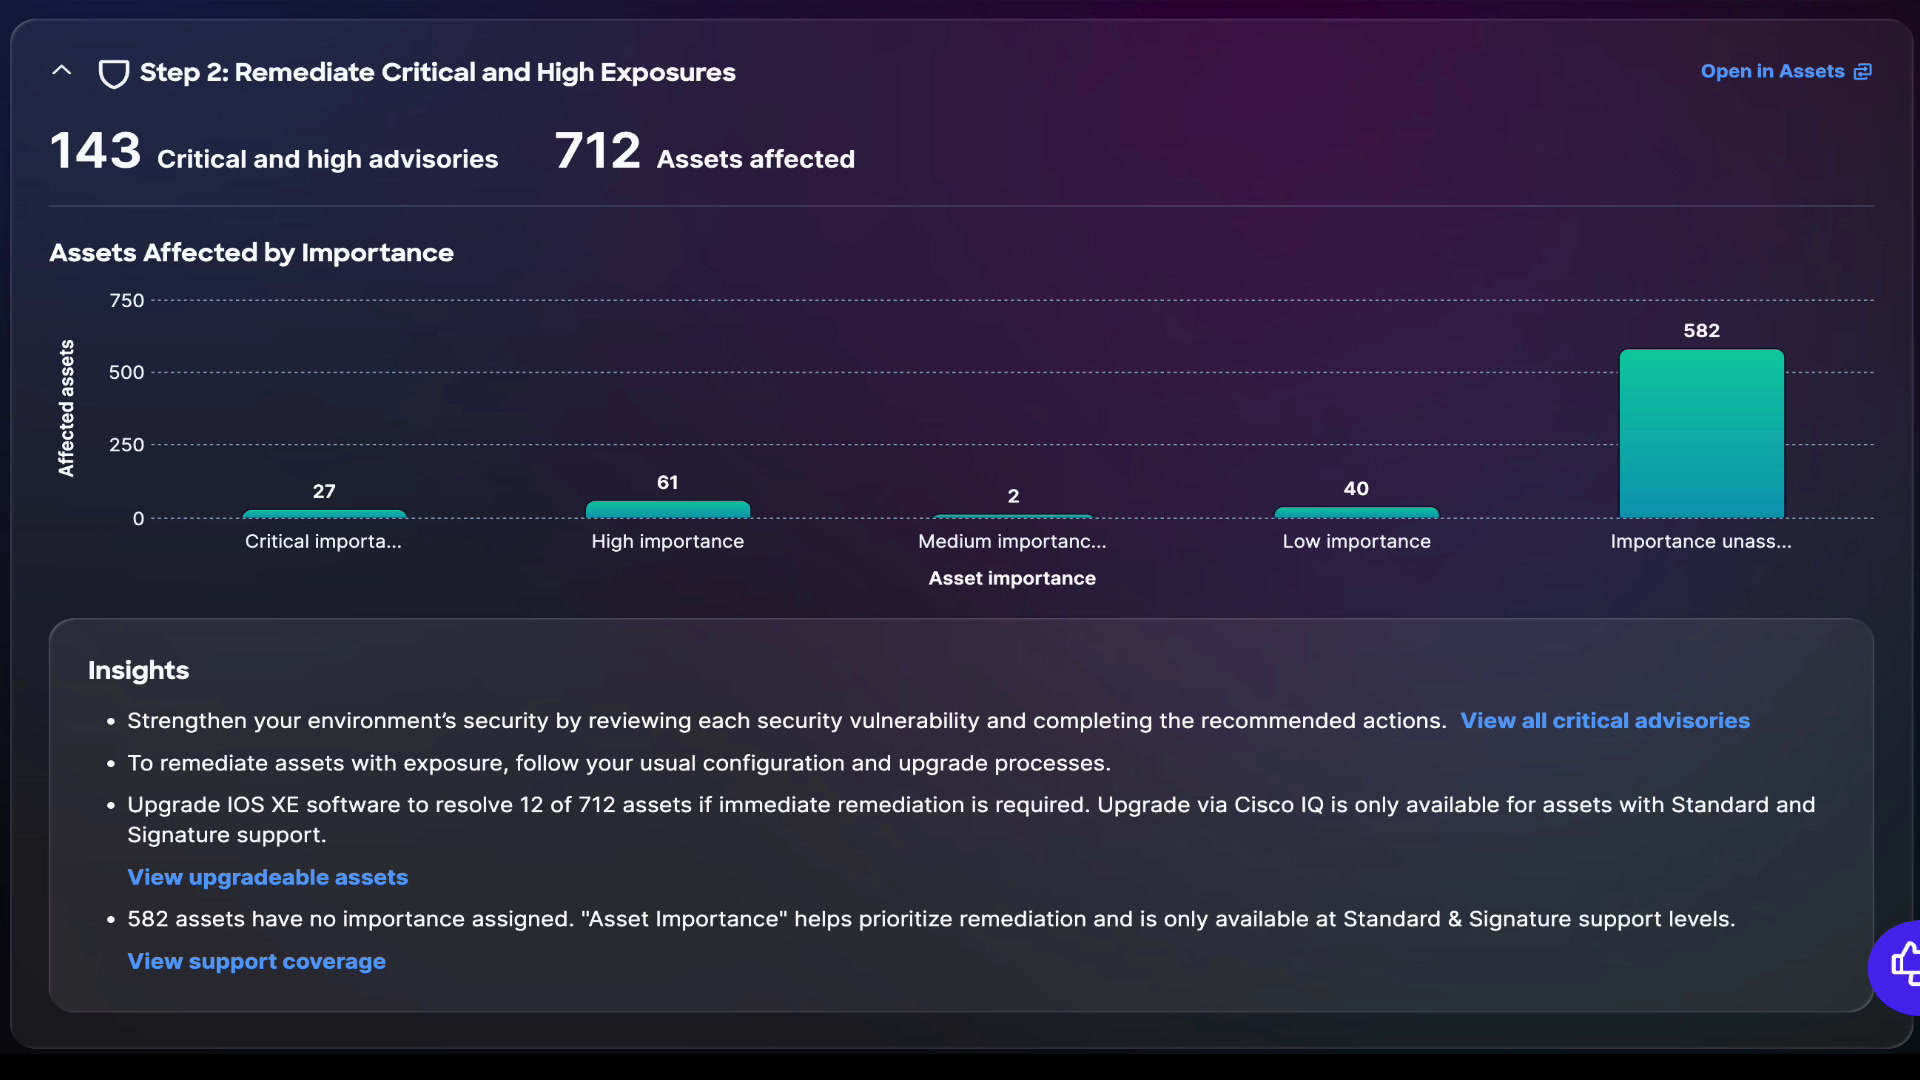This screenshot has width=1920, height=1080.
Task: Select the Critical importance bar (27)
Action: point(324,514)
